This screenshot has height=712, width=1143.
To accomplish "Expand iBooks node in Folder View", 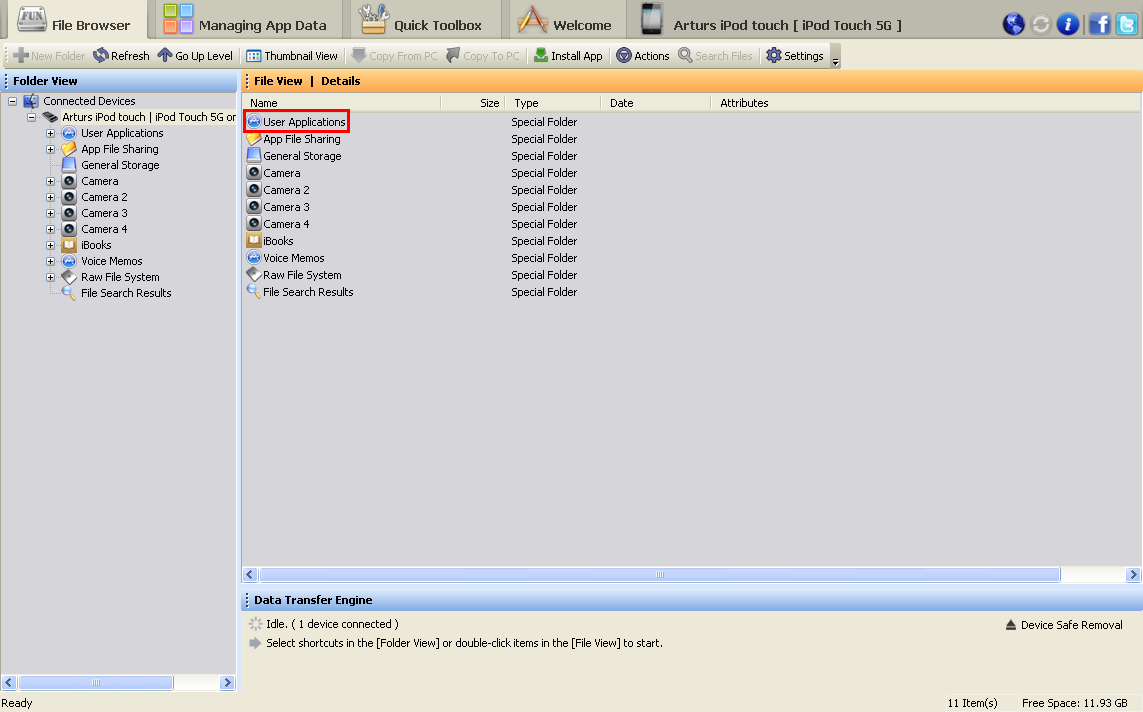I will pos(50,246).
